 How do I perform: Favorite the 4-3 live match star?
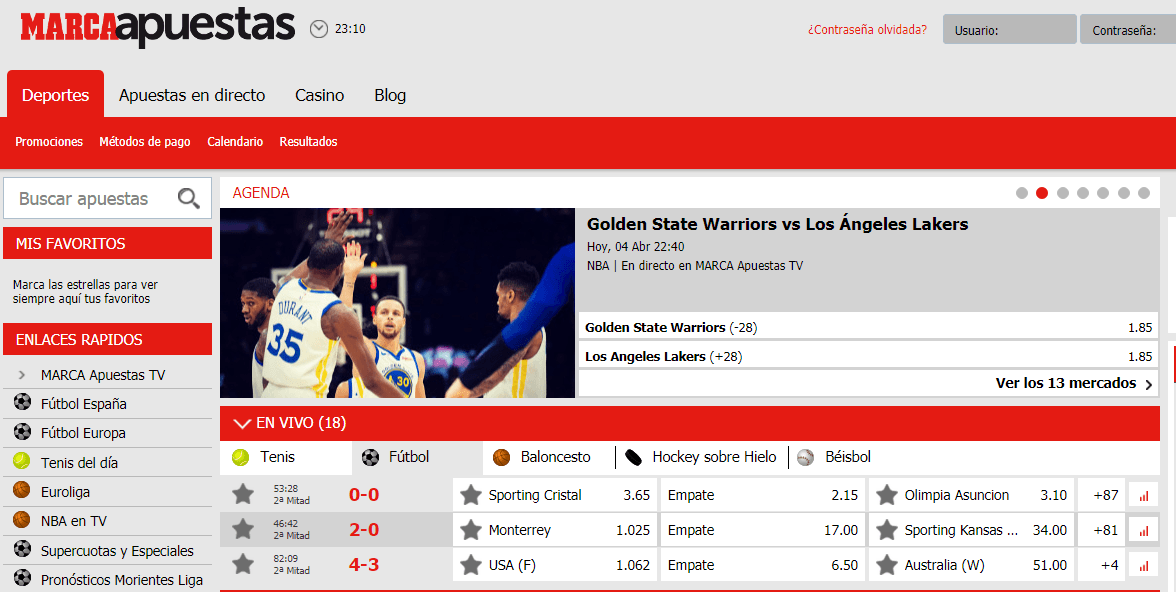point(243,563)
